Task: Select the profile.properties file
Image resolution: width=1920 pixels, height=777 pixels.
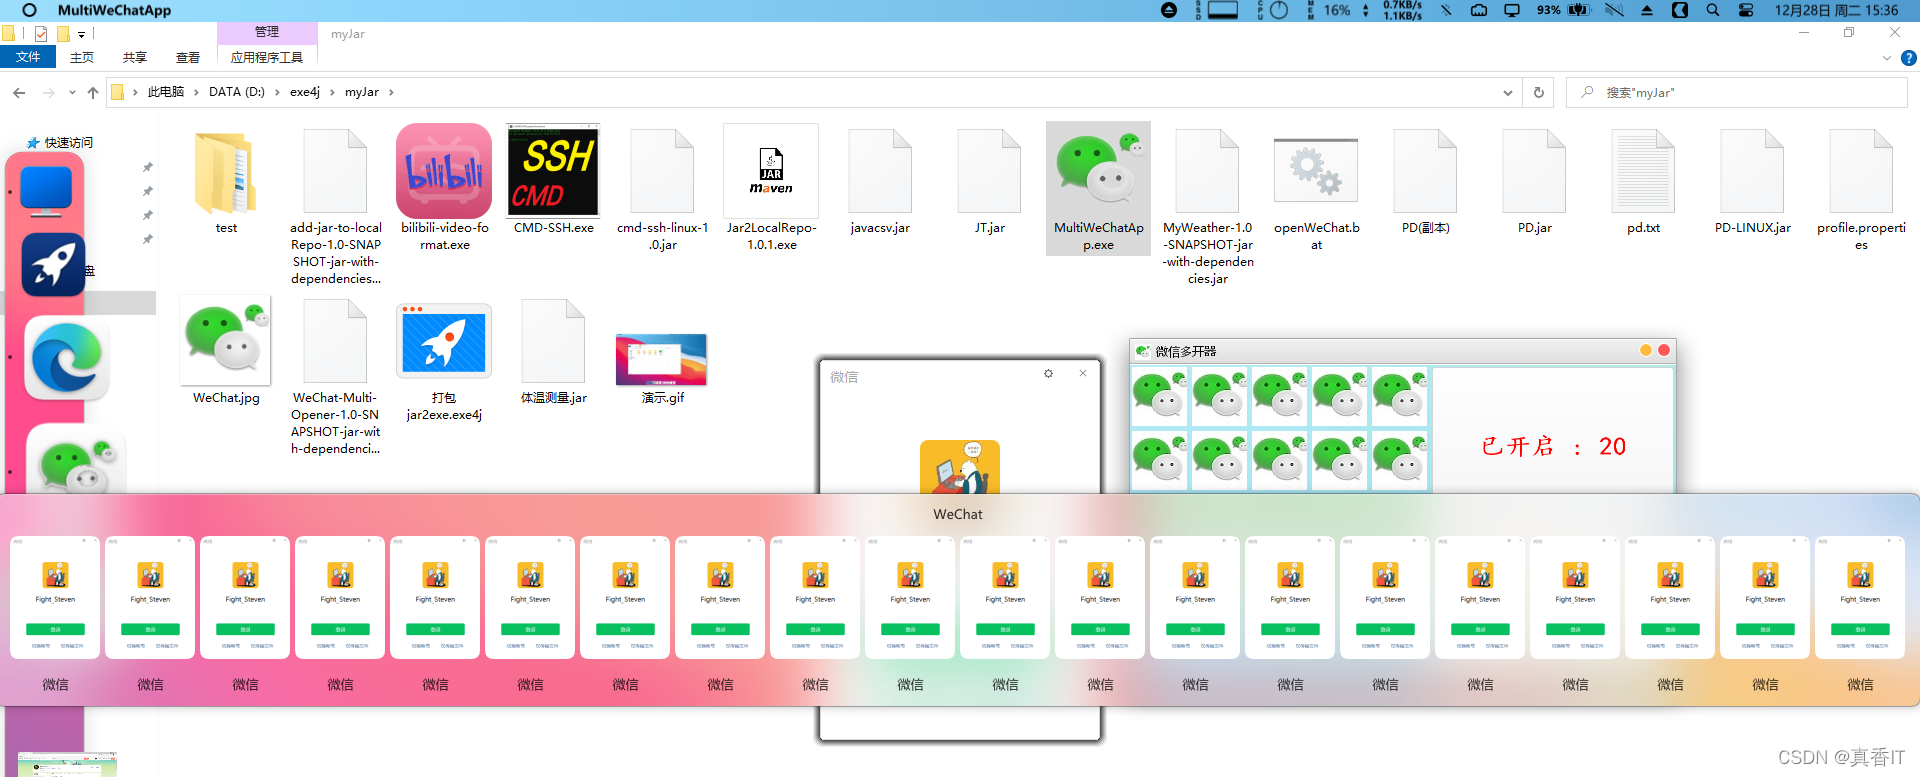Action: tap(1861, 171)
